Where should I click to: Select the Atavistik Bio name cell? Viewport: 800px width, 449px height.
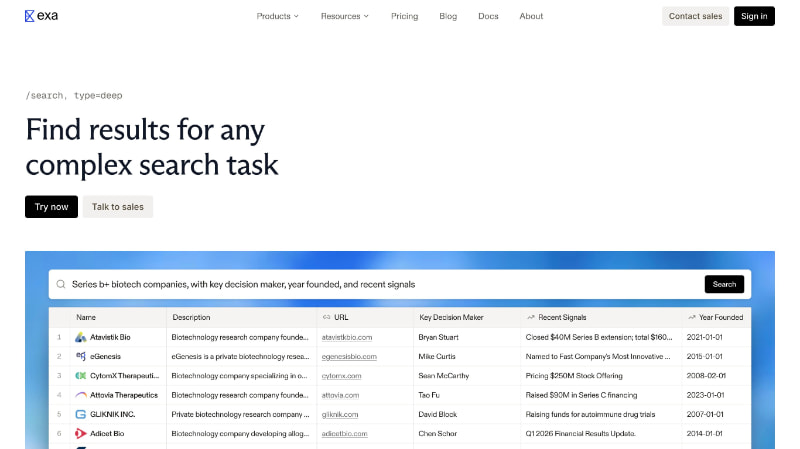[x=118, y=337]
